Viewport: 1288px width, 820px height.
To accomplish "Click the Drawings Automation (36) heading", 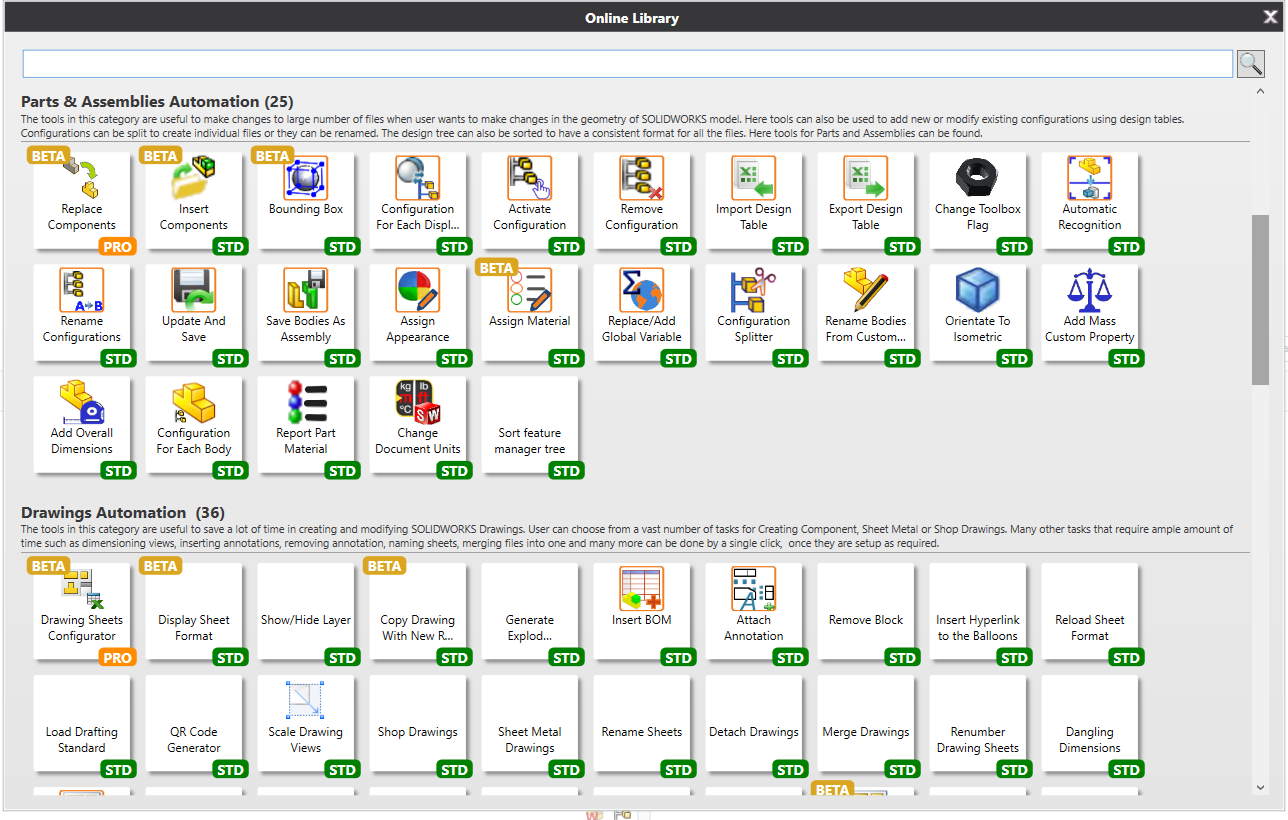I will (x=121, y=513).
